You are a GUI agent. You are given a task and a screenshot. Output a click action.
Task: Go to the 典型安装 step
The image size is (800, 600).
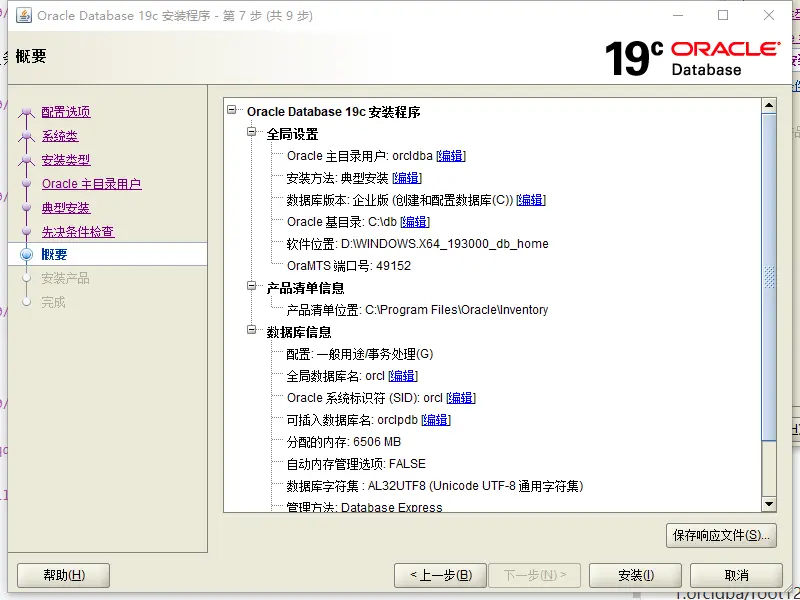point(66,208)
